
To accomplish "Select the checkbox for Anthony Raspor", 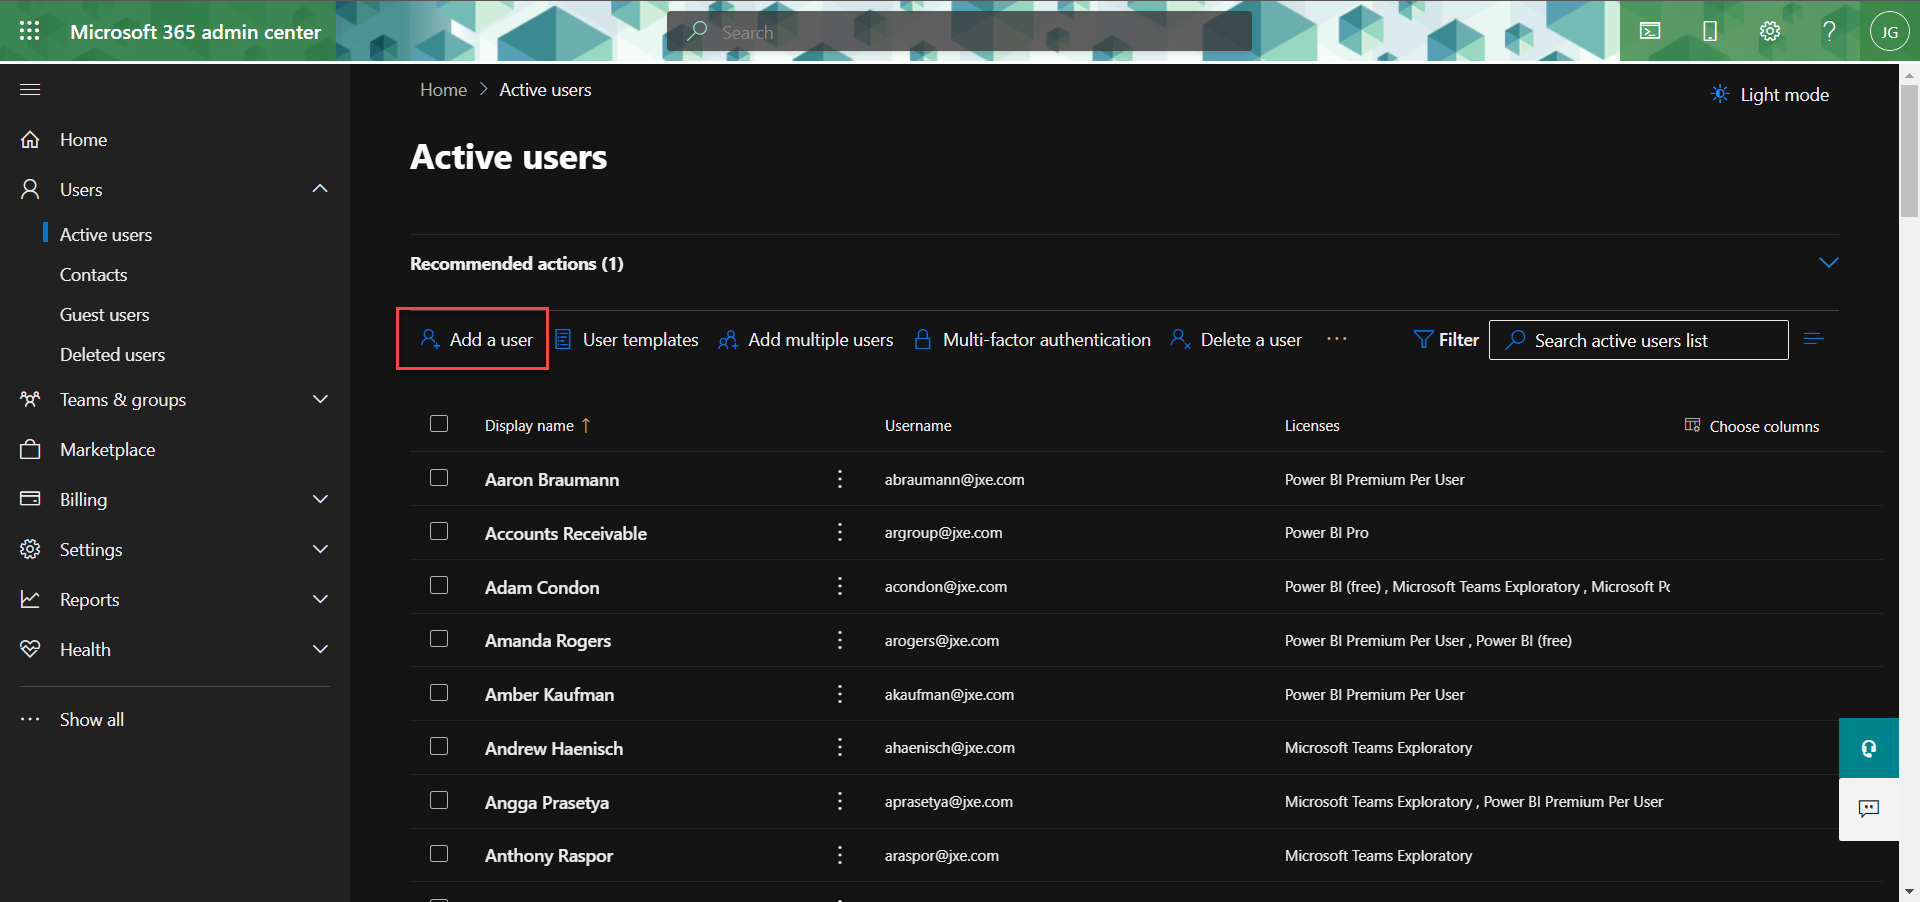I will point(439,853).
